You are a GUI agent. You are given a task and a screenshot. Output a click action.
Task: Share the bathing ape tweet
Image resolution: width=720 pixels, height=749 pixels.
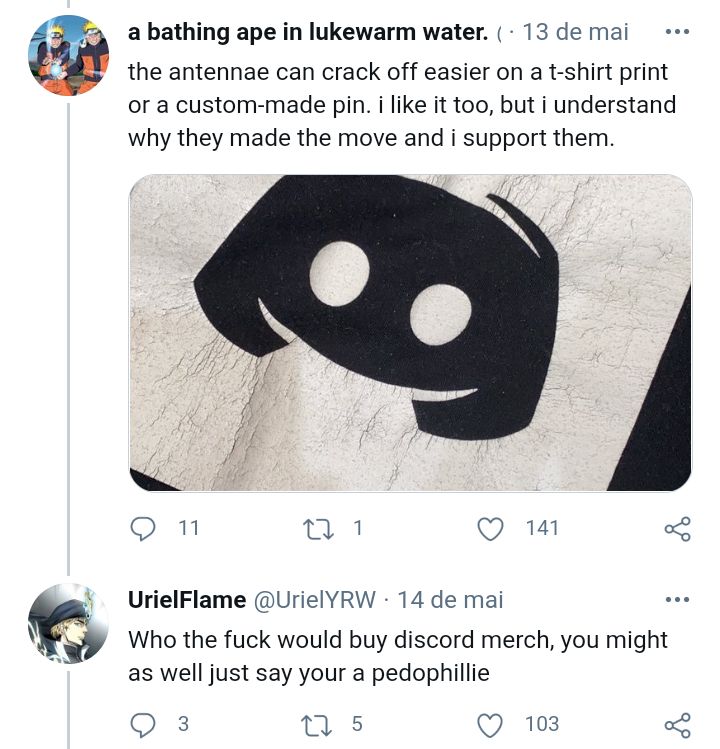tap(677, 529)
